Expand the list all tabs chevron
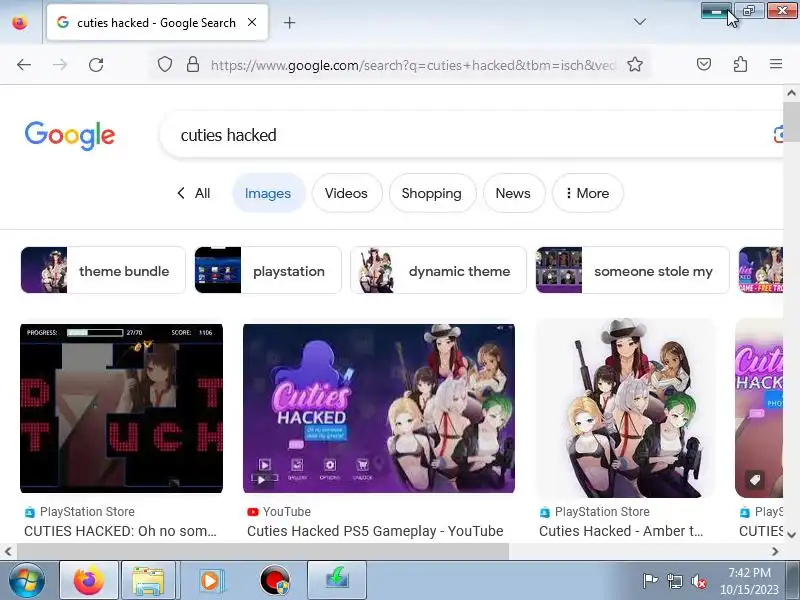The height and width of the screenshot is (600, 800). click(x=639, y=22)
